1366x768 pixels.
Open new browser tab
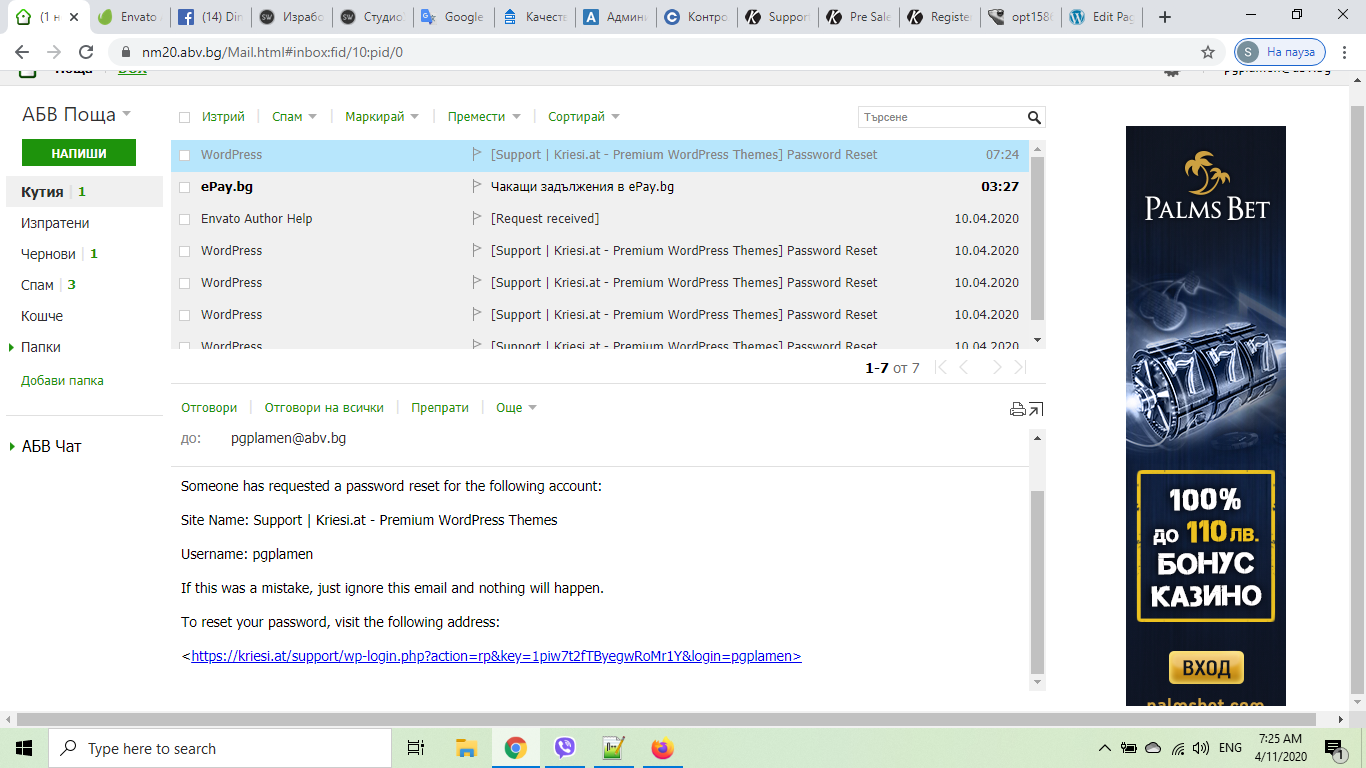(x=1165, y=17)
